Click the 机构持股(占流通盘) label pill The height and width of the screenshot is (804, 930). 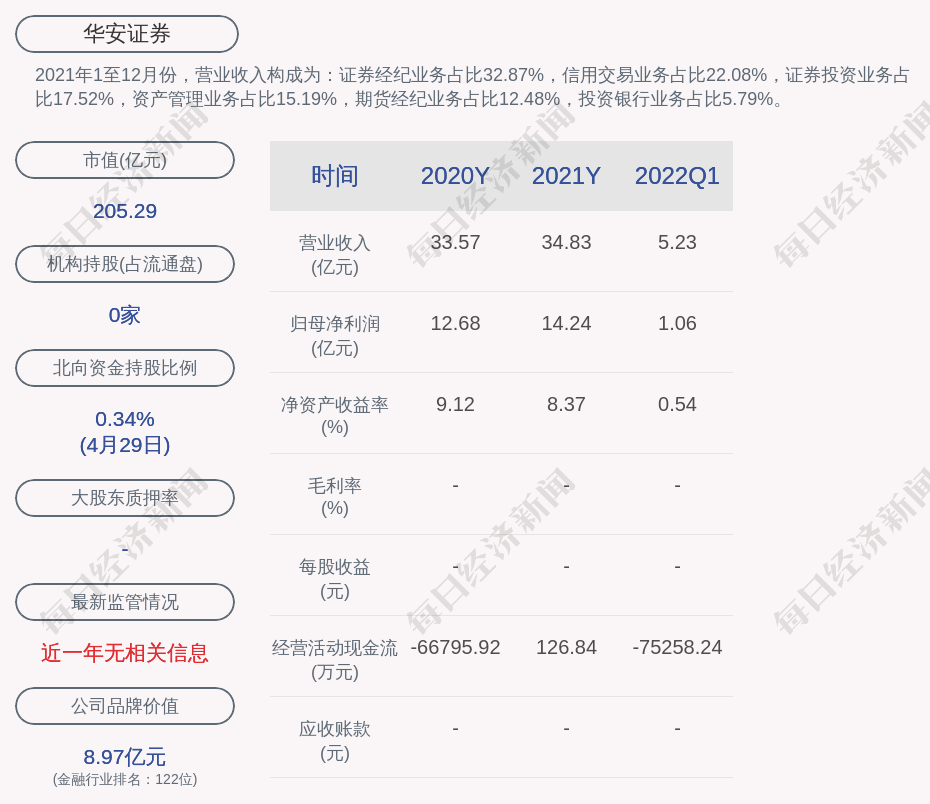(125, 264)
